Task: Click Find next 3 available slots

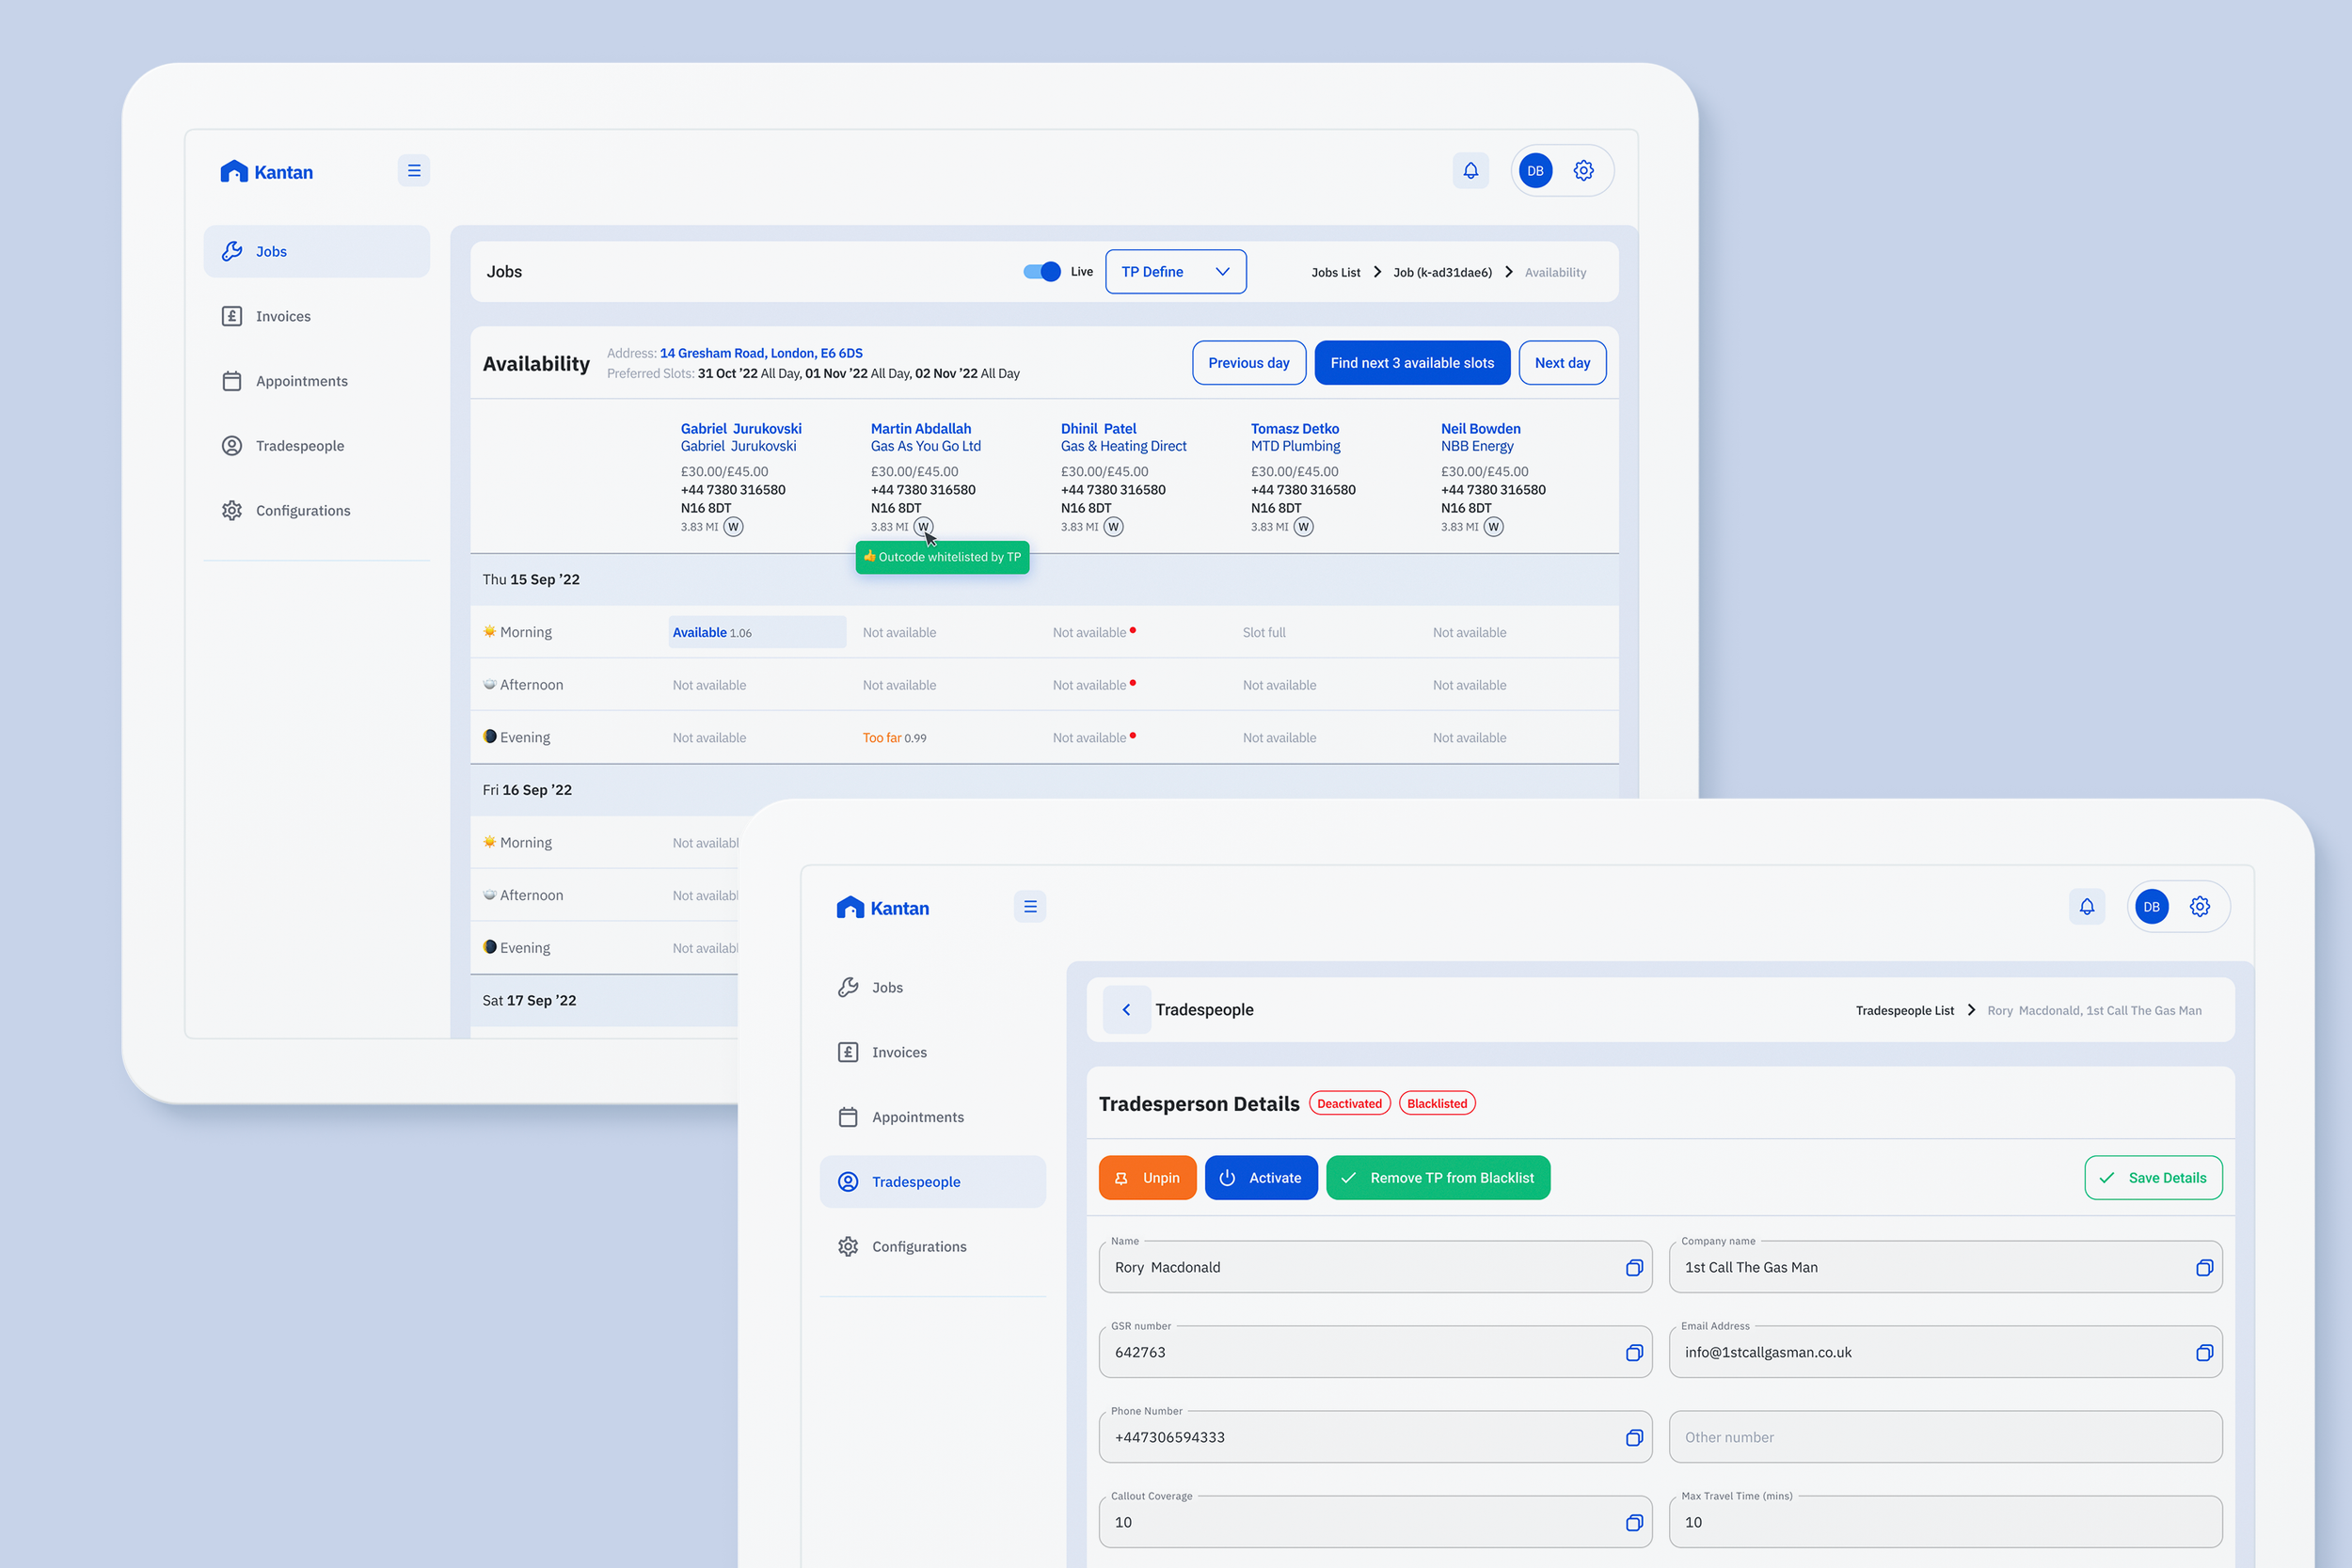Action: (x=1412, y=363)
